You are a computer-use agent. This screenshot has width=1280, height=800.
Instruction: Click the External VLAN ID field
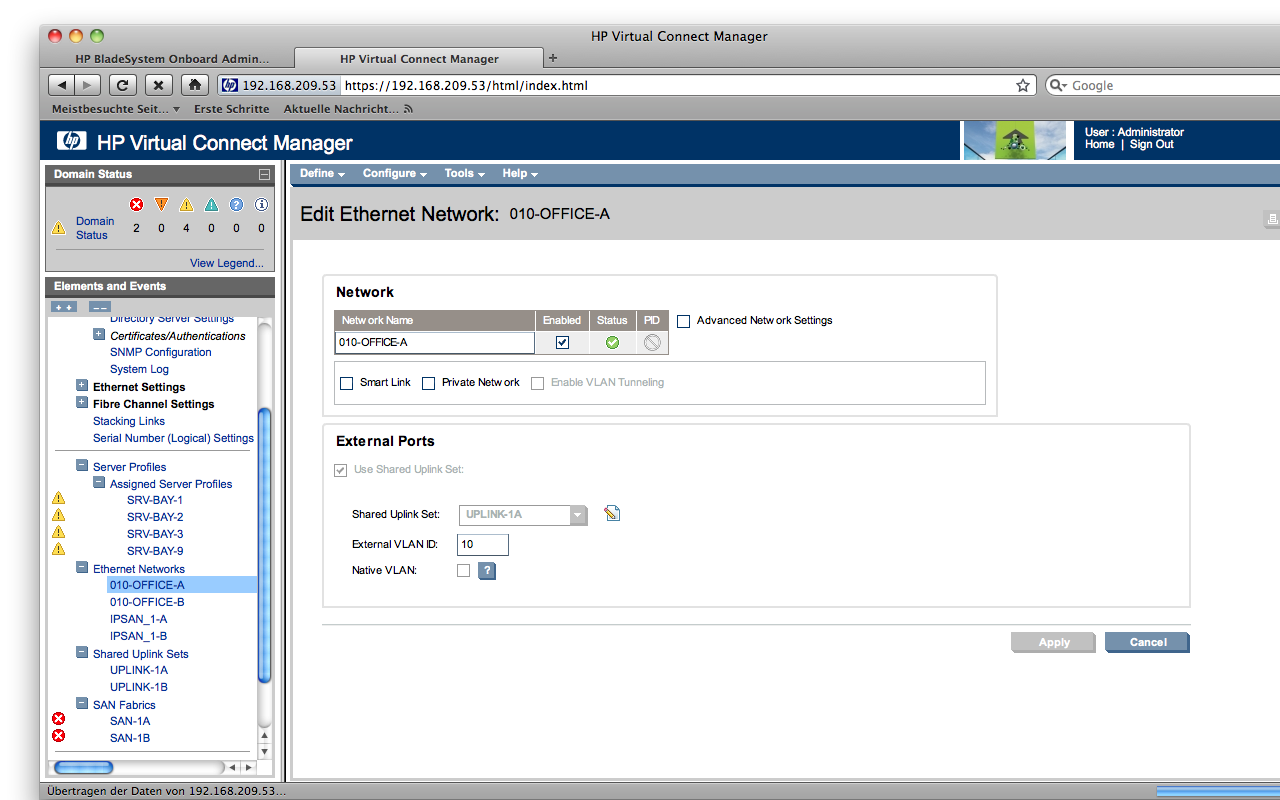point(483,545)
